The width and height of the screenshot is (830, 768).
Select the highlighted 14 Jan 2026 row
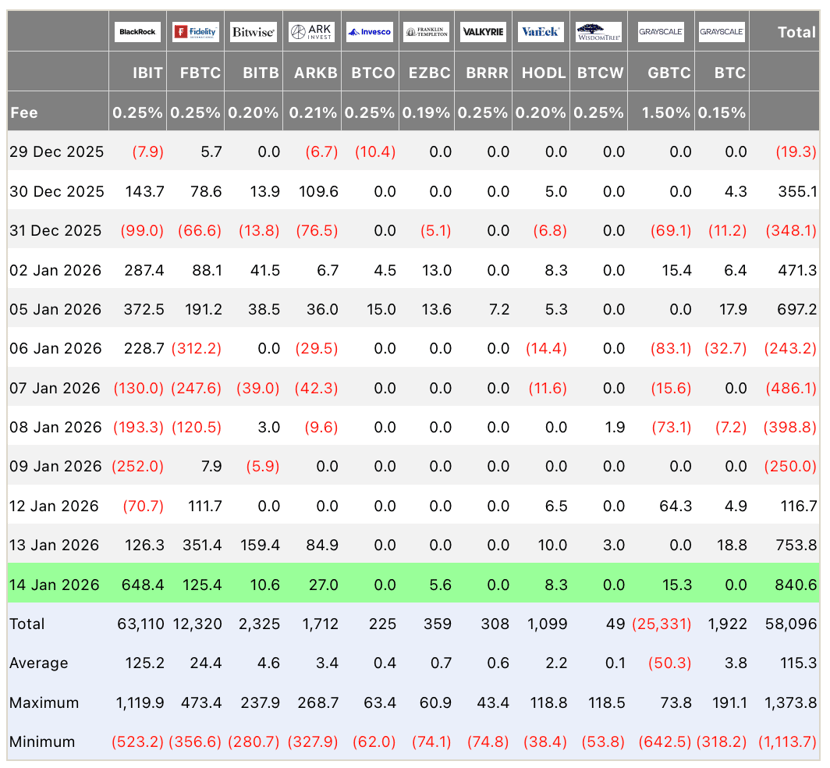coord(413,584)
